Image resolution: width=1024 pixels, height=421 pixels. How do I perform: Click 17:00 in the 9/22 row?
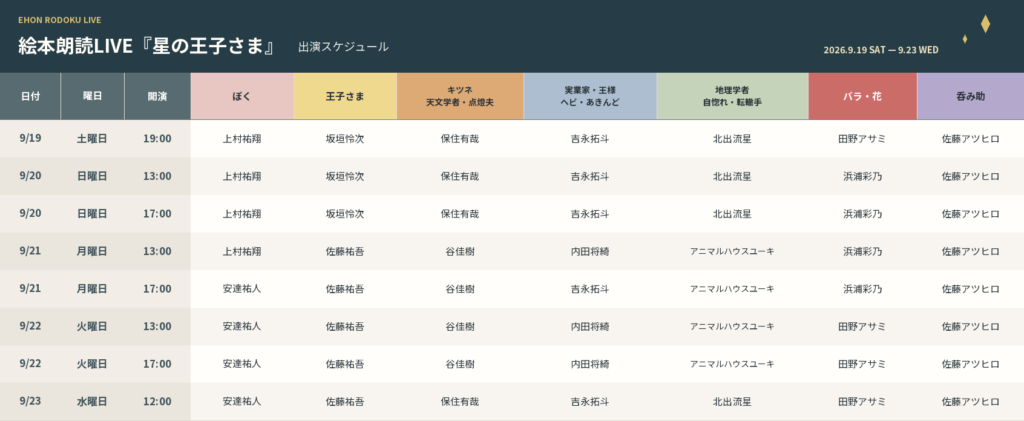tap(157, 364)
